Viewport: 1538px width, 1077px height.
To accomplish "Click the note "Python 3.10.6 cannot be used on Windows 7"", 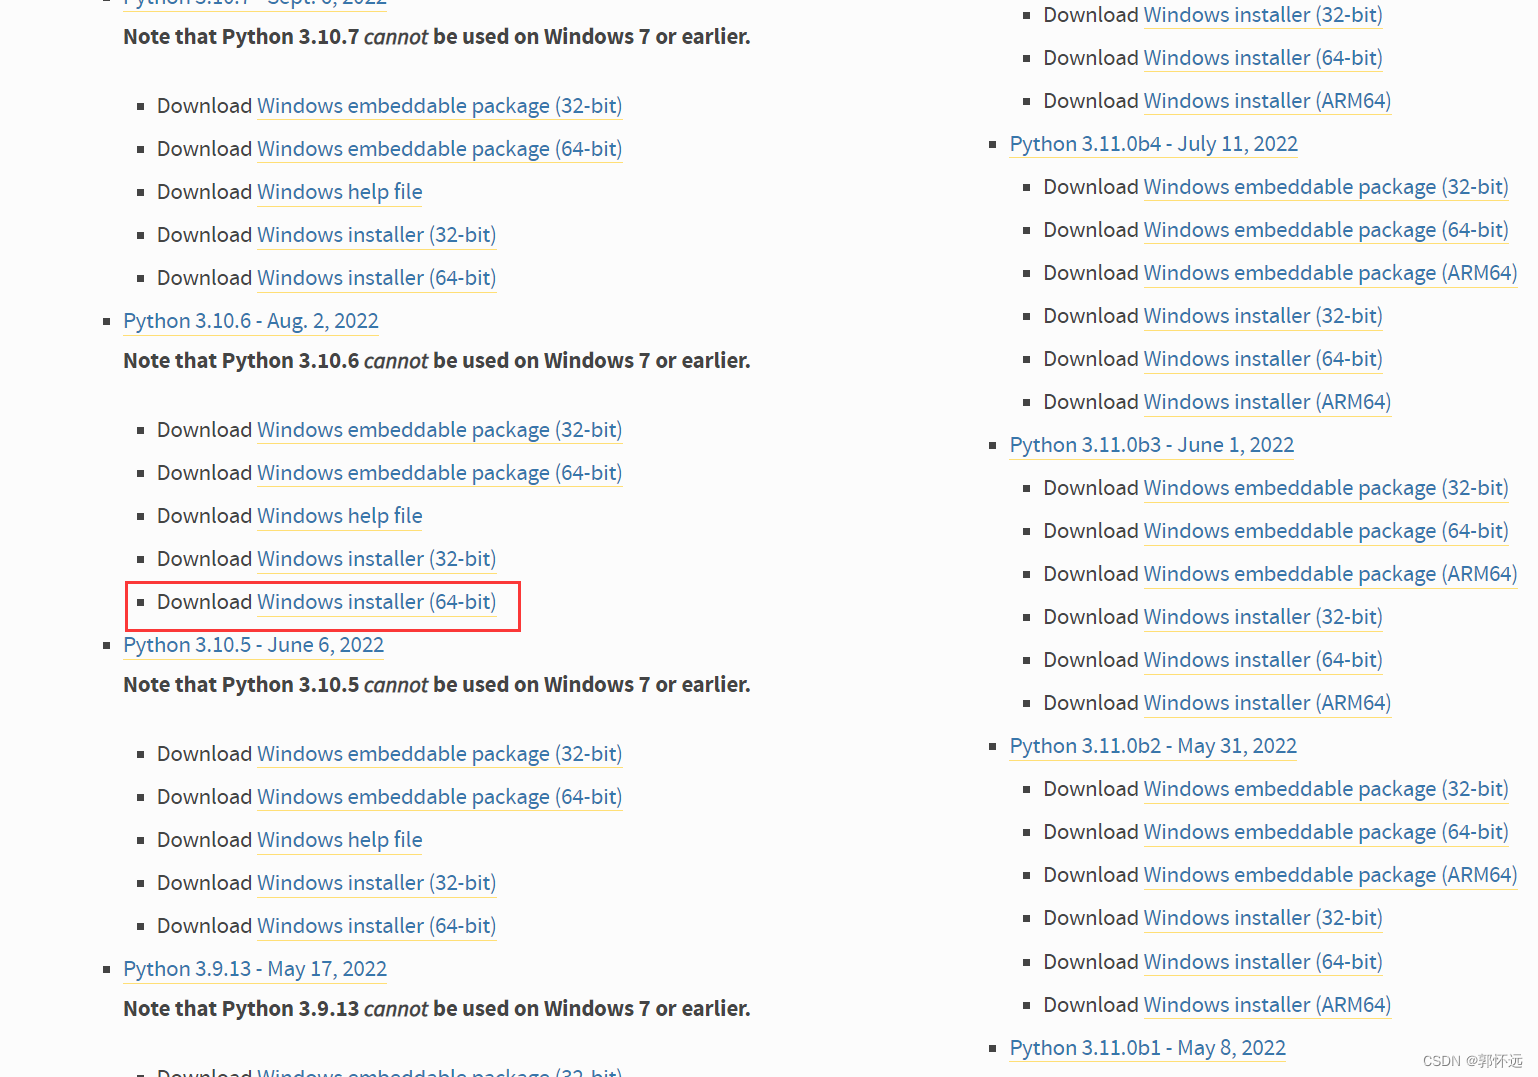I will coord(436,361).
